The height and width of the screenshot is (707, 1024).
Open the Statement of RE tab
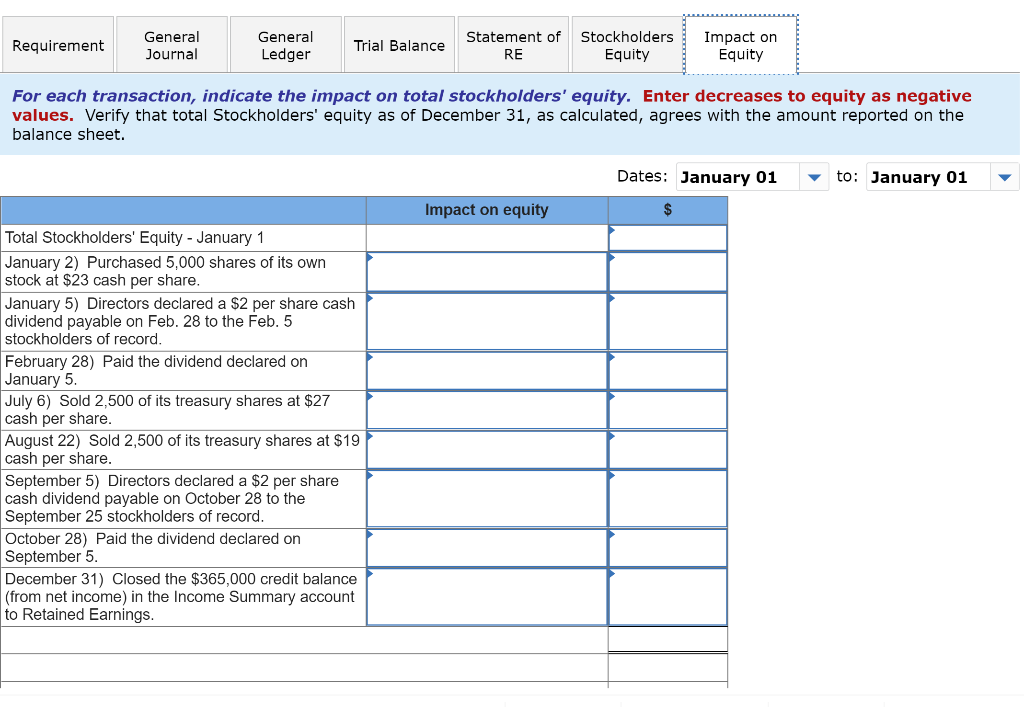point(513,45)
